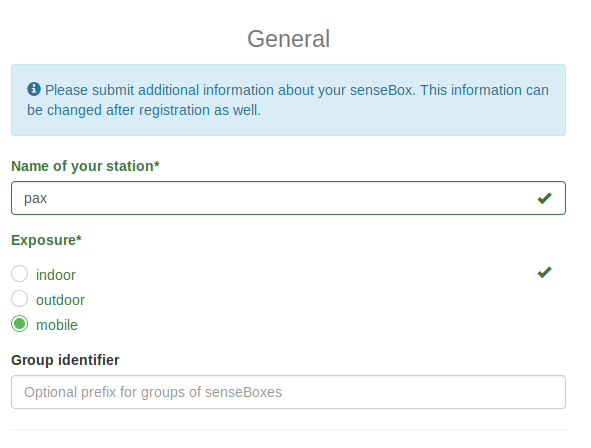
Task: Click the 'Exposure*' field label
Action: coord(46,240)
